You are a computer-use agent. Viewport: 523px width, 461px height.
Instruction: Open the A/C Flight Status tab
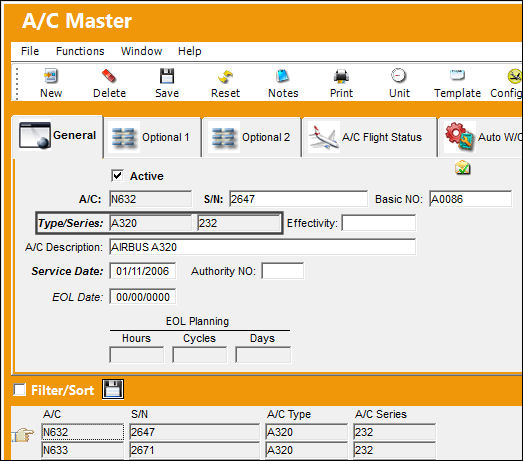[x=370, y=137]
